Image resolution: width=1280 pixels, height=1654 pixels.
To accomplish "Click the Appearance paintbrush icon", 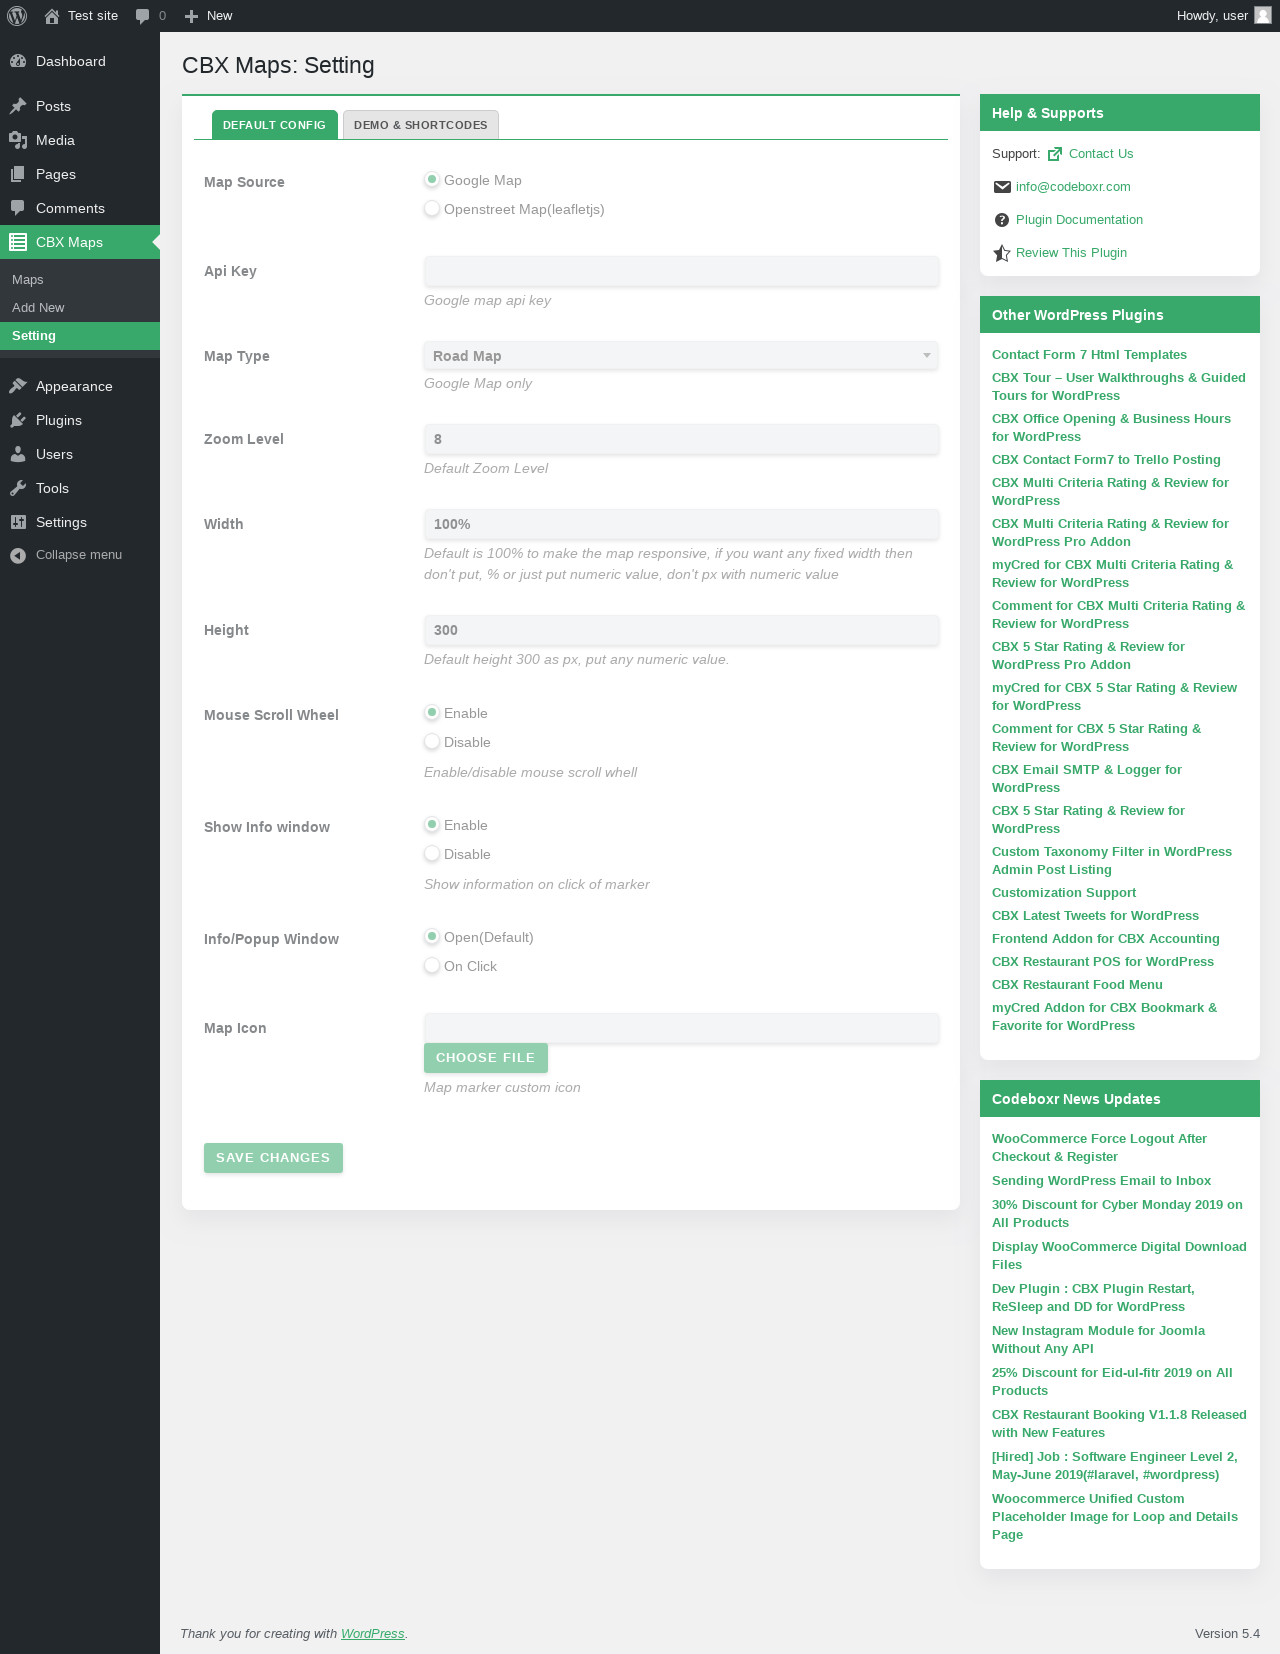I will pyautogui.click(x=18, y=386).
